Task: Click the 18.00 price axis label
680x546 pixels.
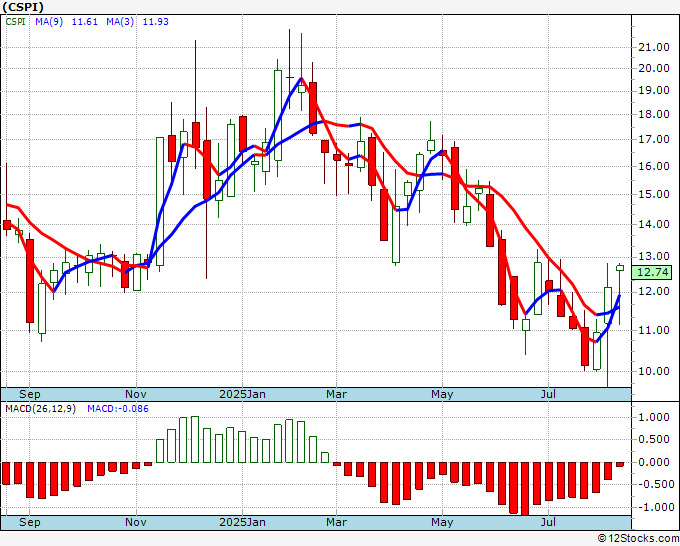Action: [x=654, y=114]
